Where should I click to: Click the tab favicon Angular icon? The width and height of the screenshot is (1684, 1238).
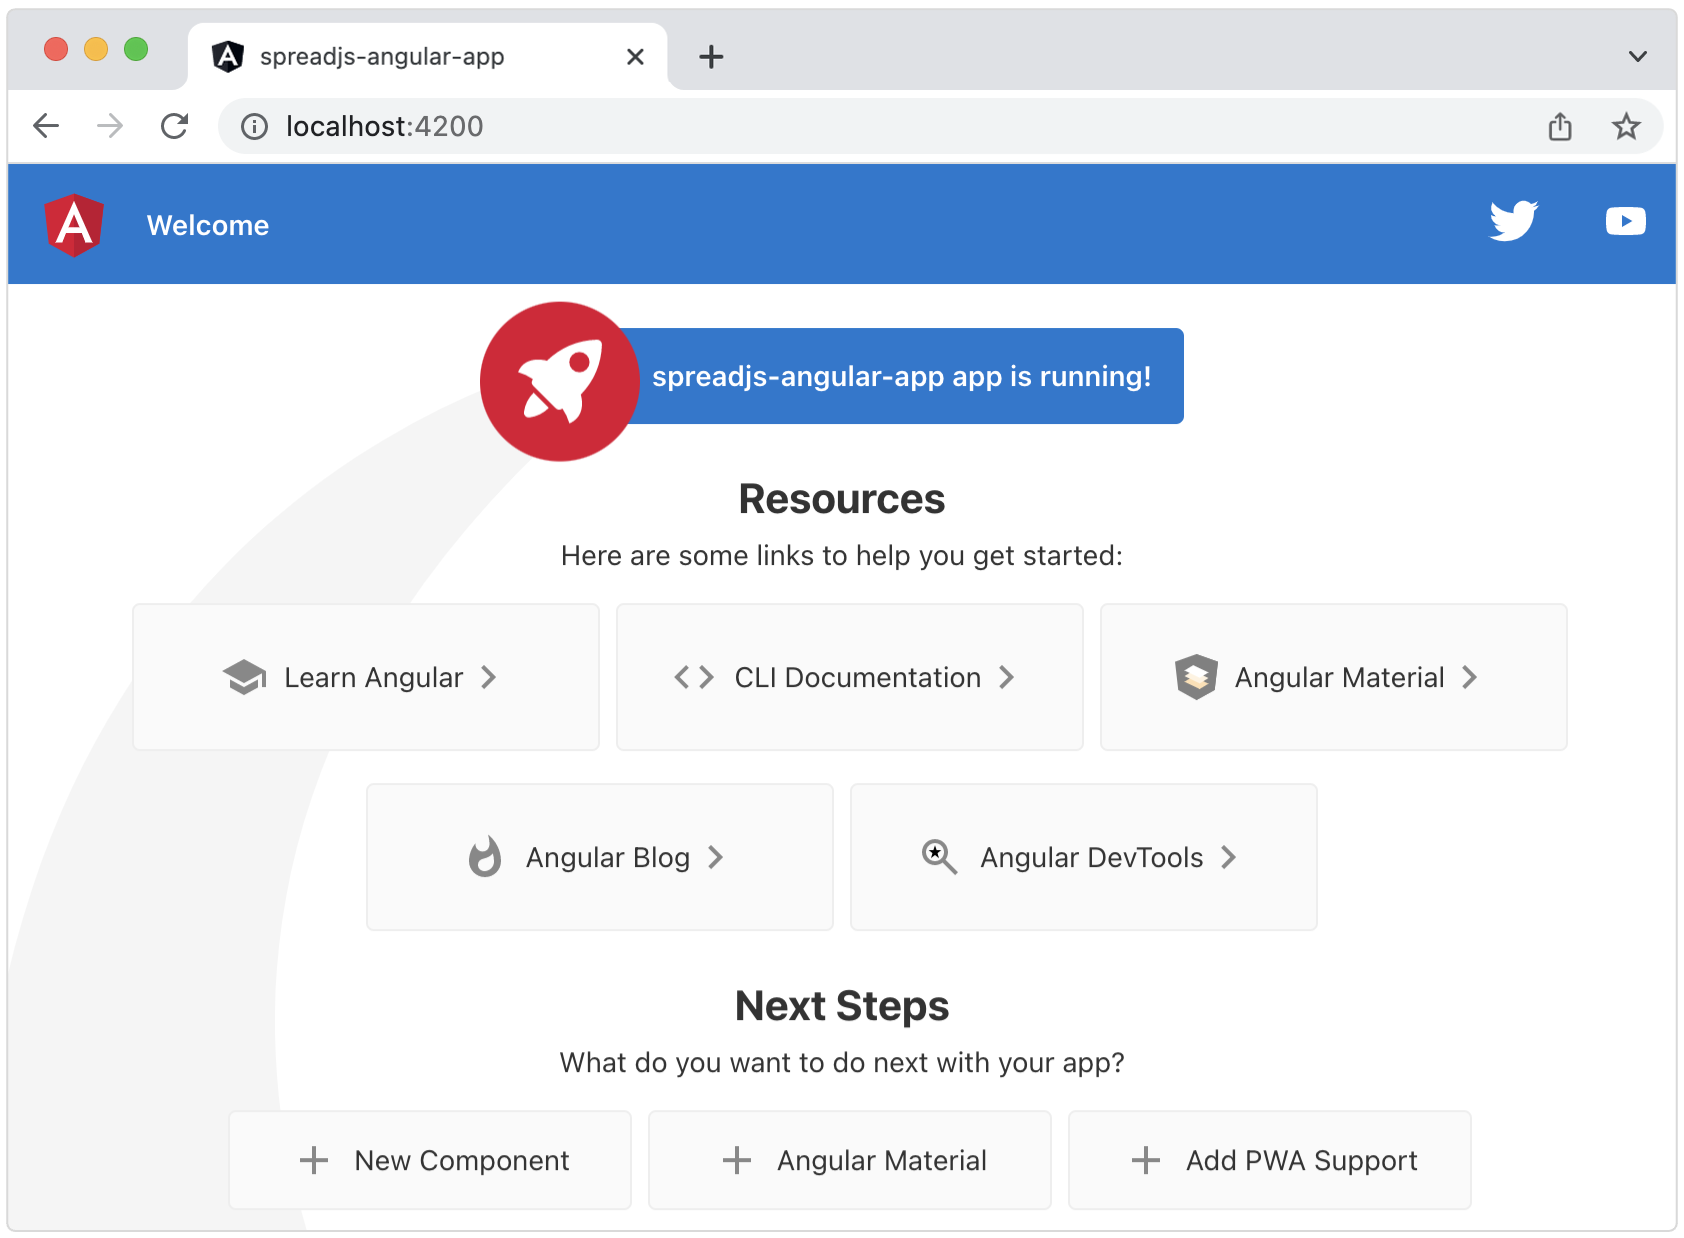click(228, 57)
